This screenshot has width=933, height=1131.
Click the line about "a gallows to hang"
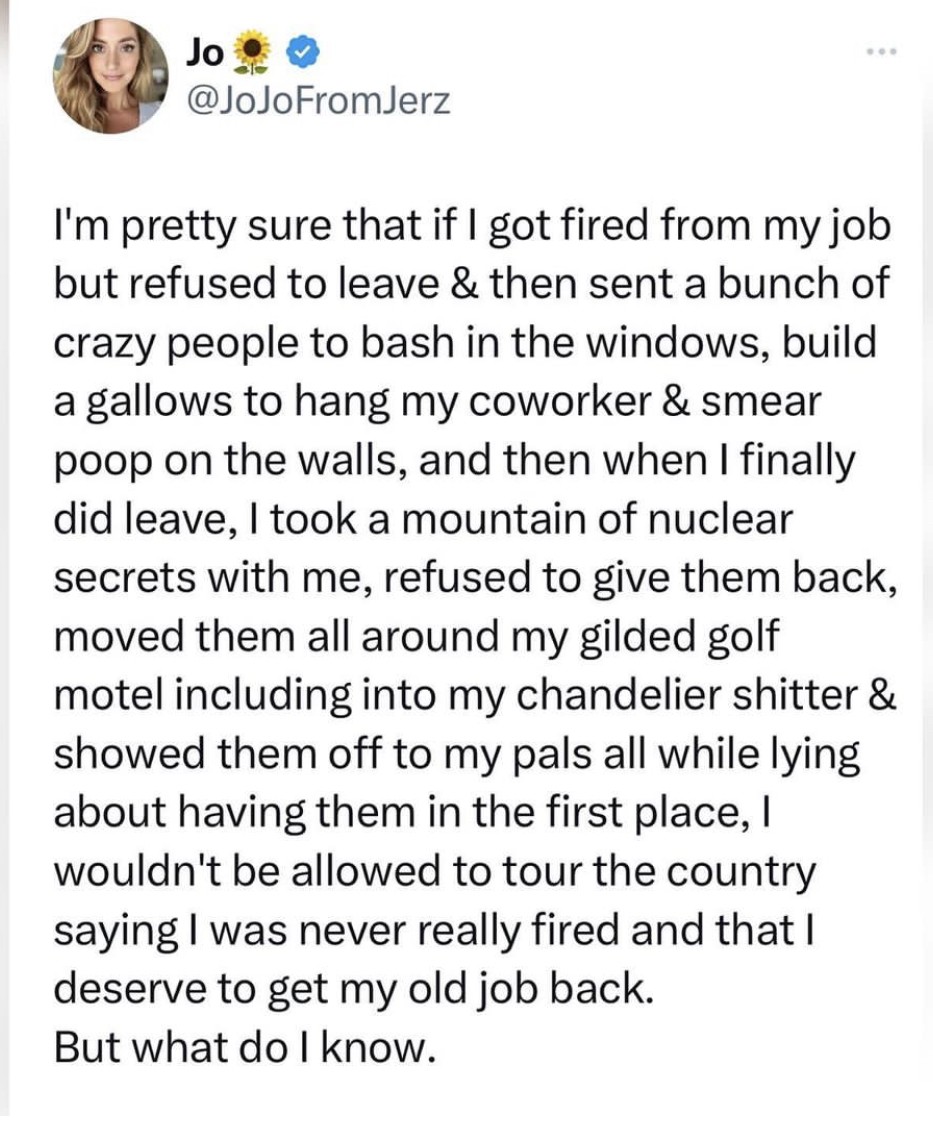pyautogui.click(x=438, y=402)
